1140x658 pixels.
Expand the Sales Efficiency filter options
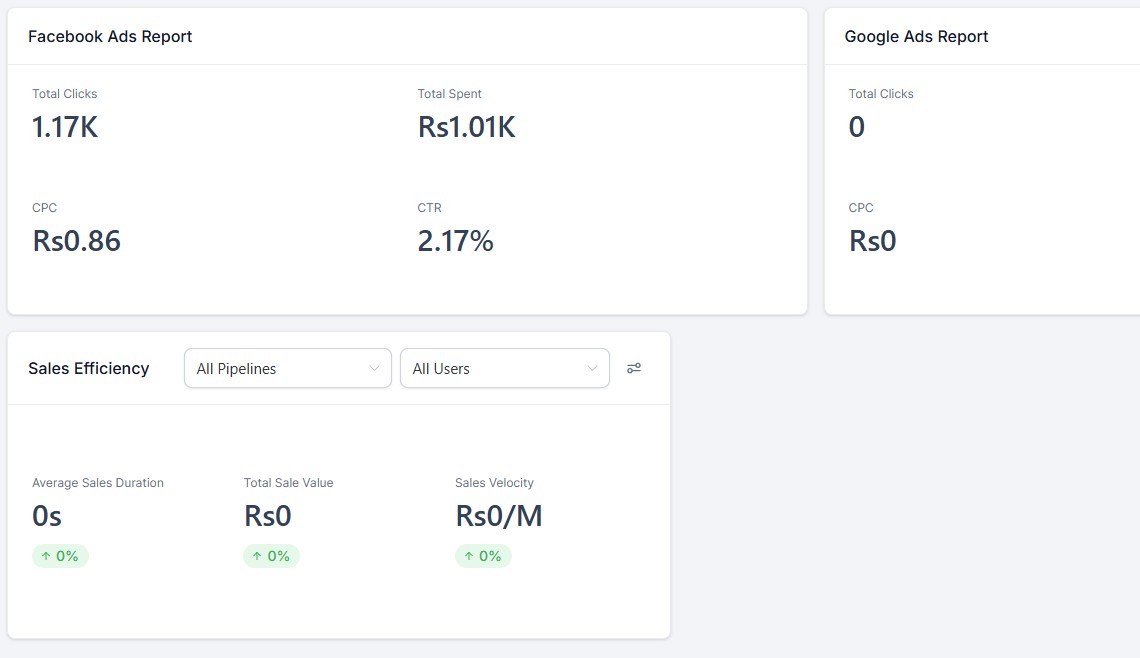click(634, 368)
